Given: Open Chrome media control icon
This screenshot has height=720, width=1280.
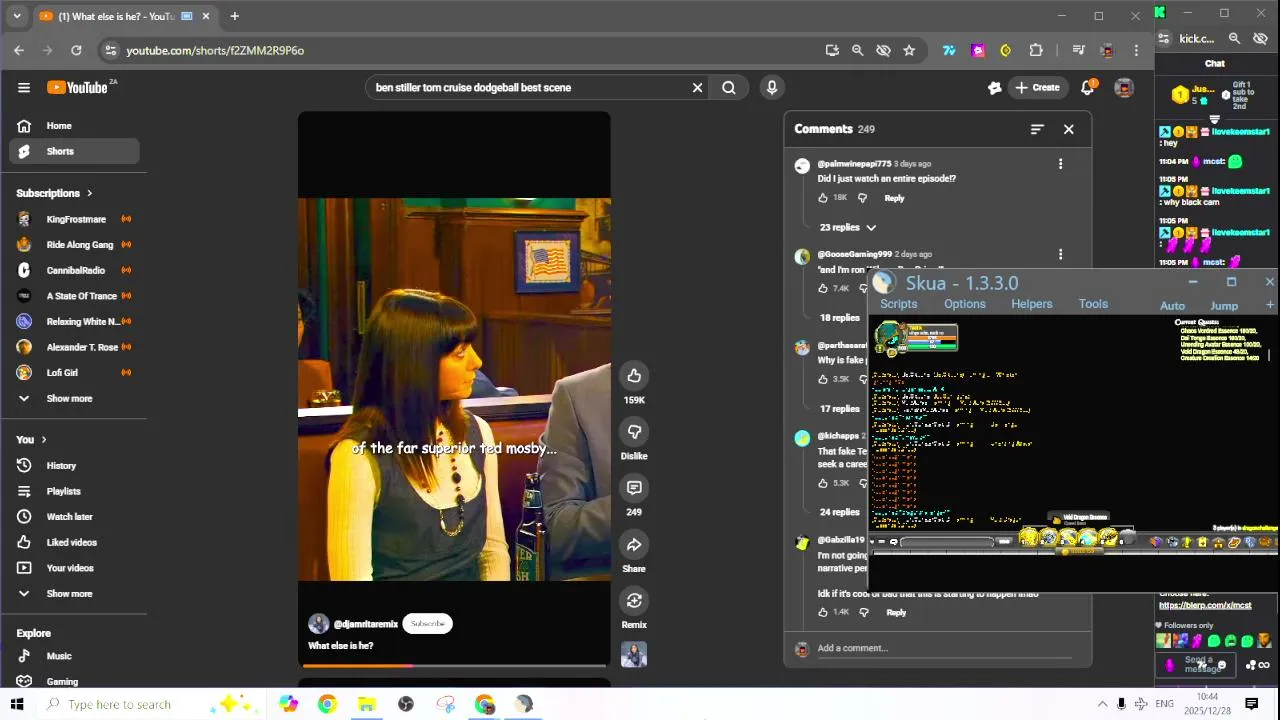Looking at the screenshot, I should coord(1078,50).
